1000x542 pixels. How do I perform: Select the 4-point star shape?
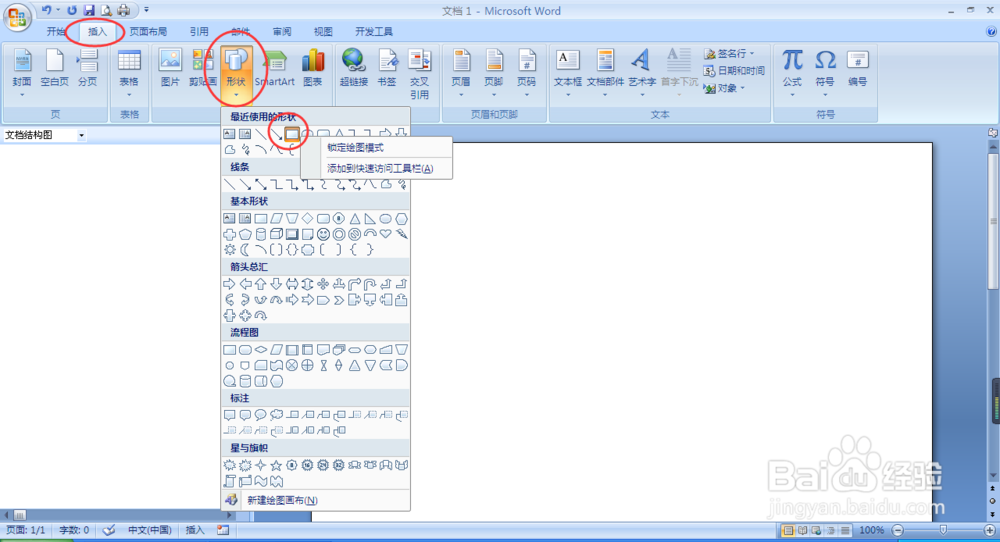point(261,465)
